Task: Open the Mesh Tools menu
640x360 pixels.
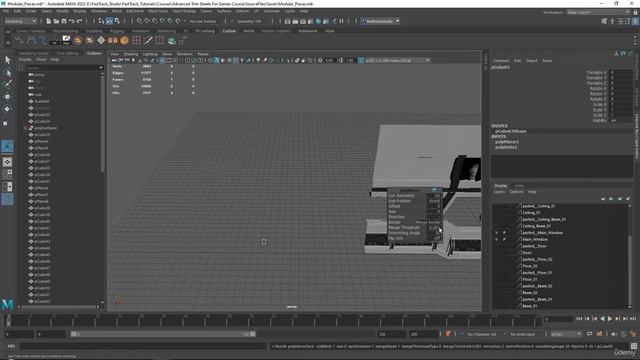Action: click(158, 11)
